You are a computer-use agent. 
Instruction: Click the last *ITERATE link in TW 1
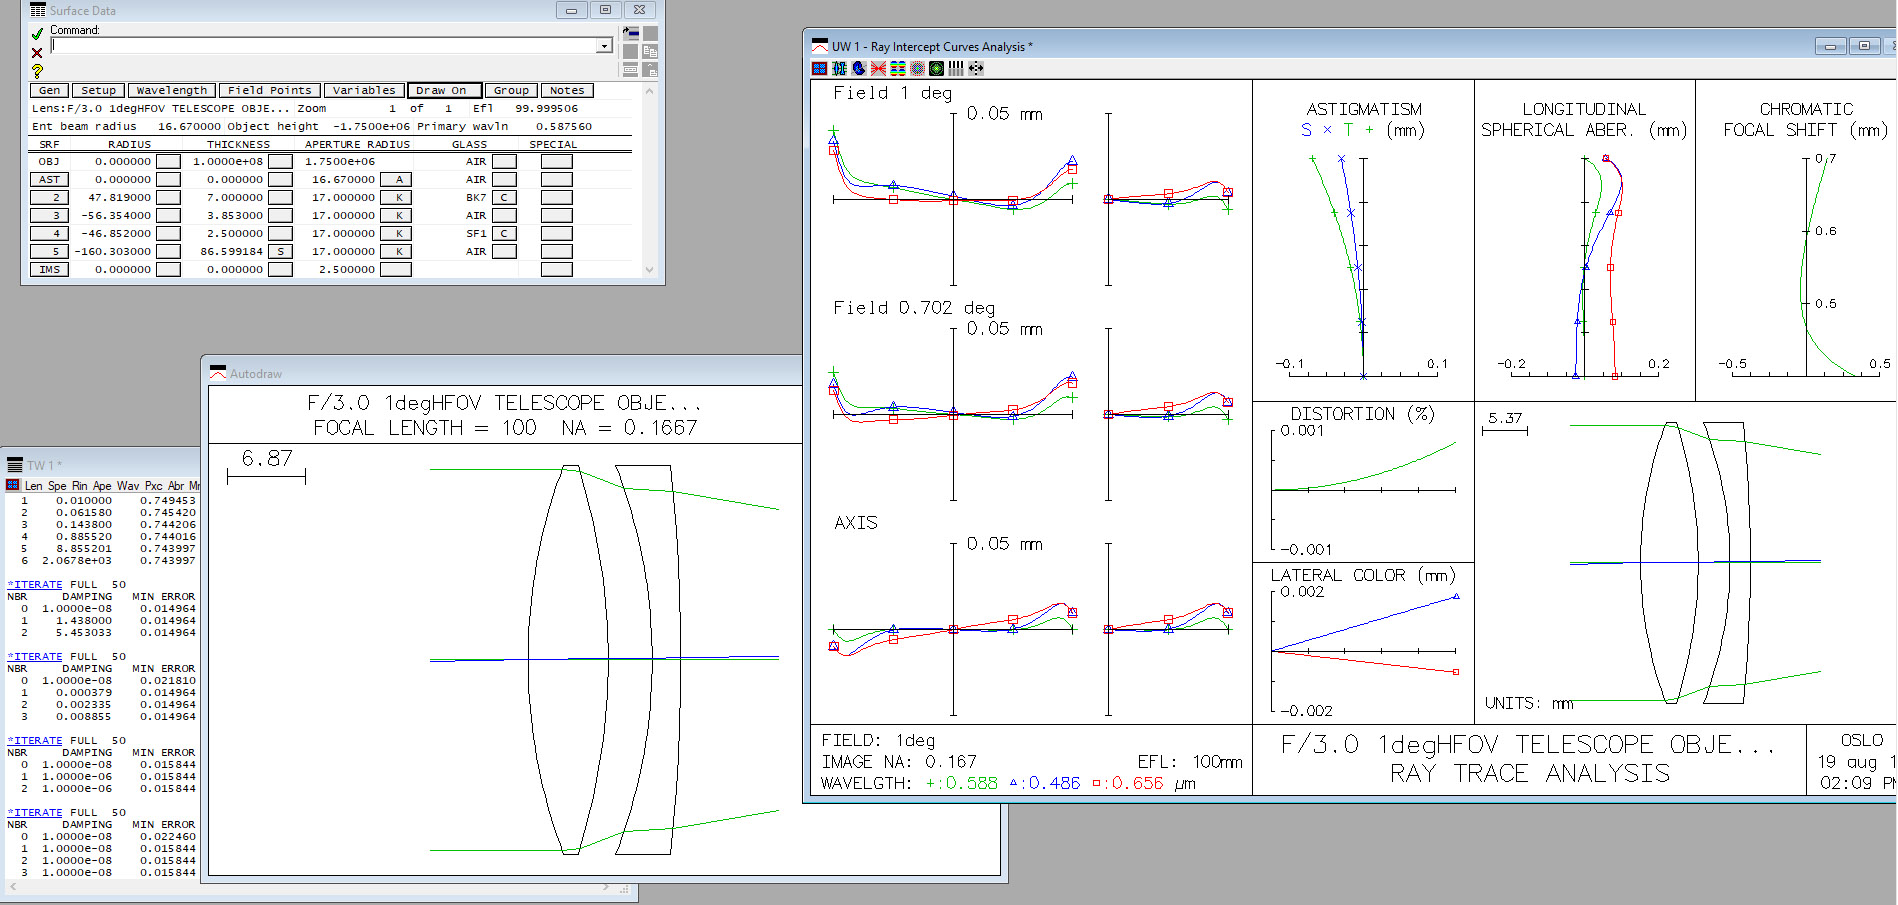click(x=35, y=812)
